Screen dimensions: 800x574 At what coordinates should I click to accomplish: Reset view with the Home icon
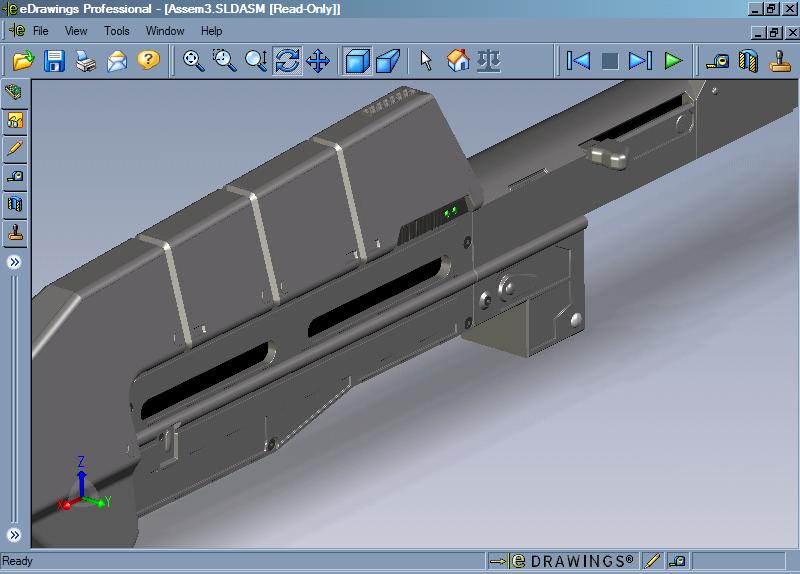[458, 61]
